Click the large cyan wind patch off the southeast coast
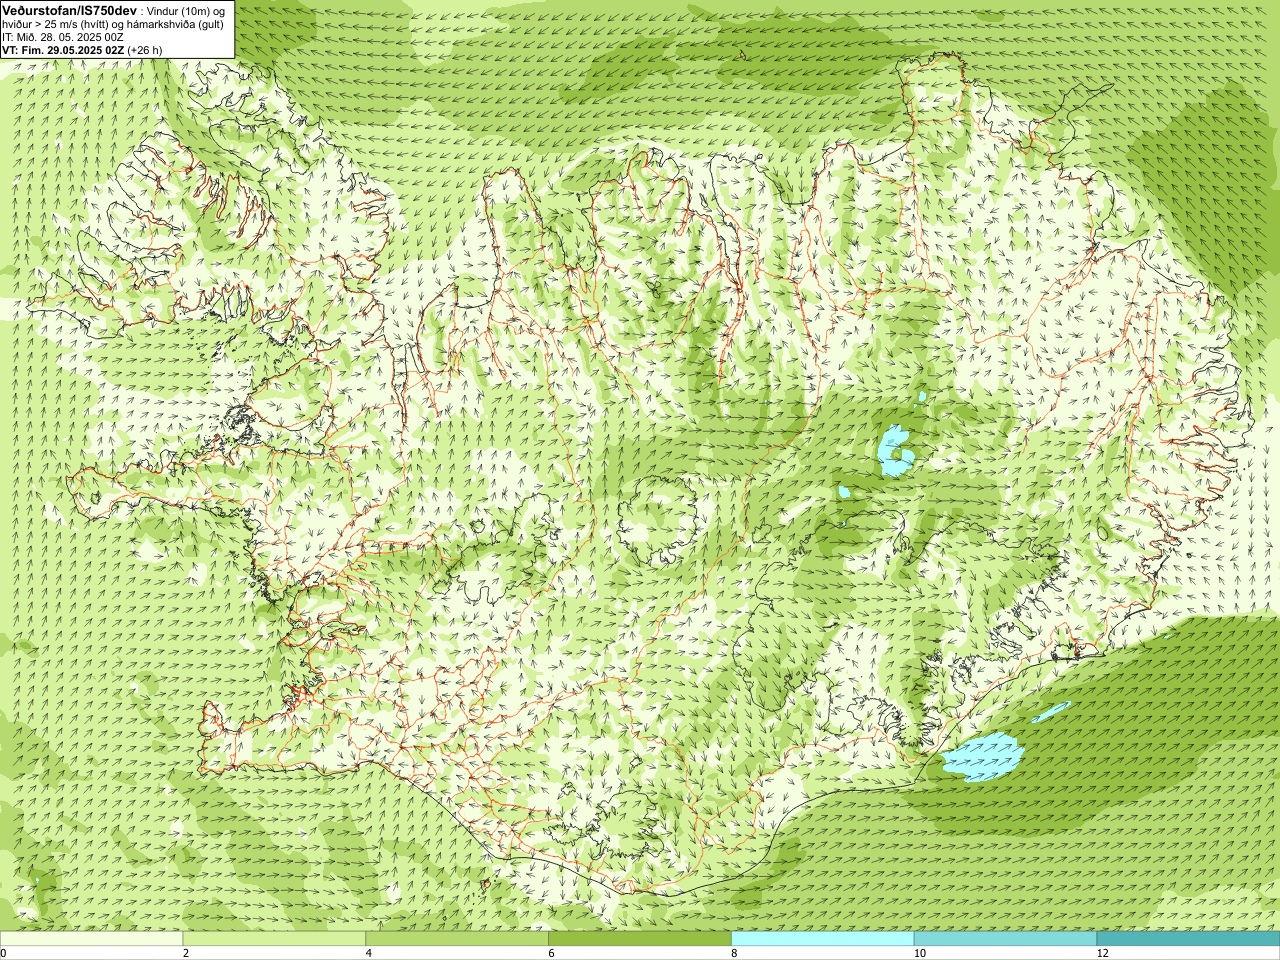The width and height of the screenshot is (1280, 960). pyautogui.click(x=984, y=757)
